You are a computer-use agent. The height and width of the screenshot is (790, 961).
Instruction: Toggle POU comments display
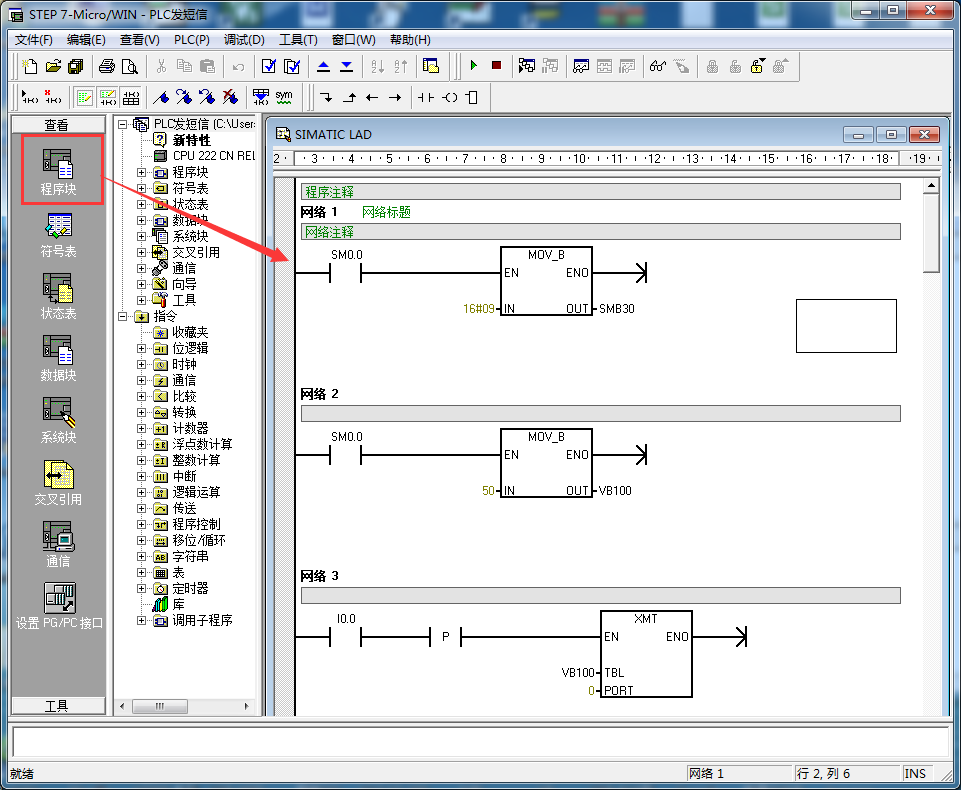click(x=85, y=97)
